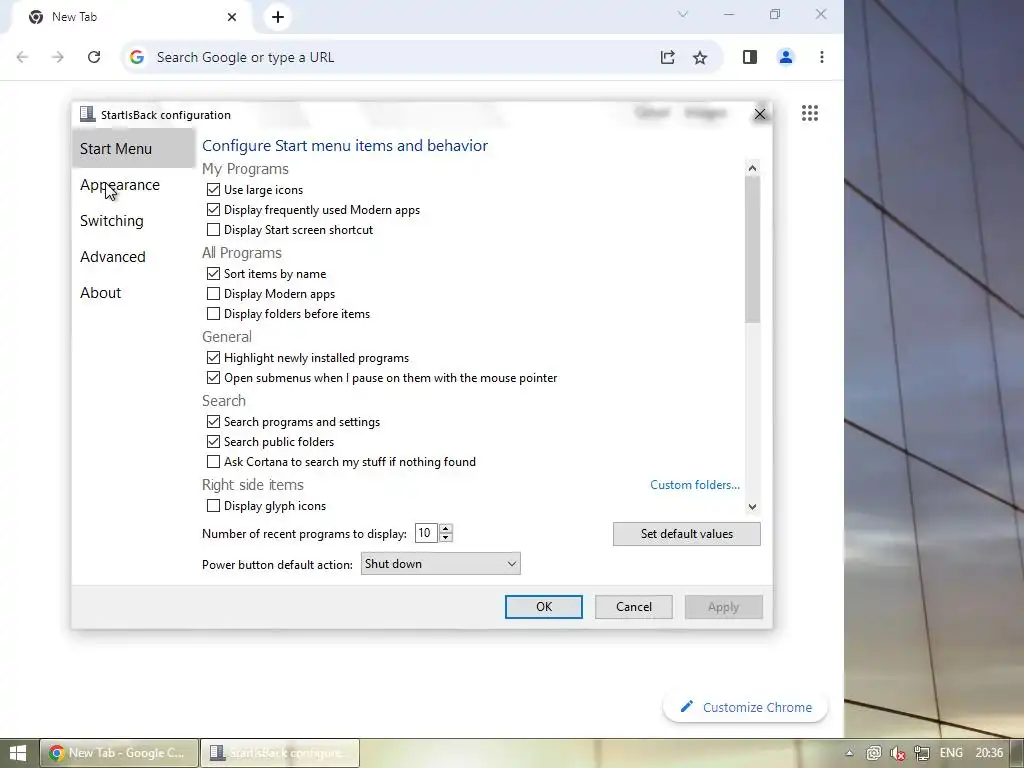Screen dimensions: 1024x768
Task: Toggle Highlight newly installed programs
Action: [214, 358]
